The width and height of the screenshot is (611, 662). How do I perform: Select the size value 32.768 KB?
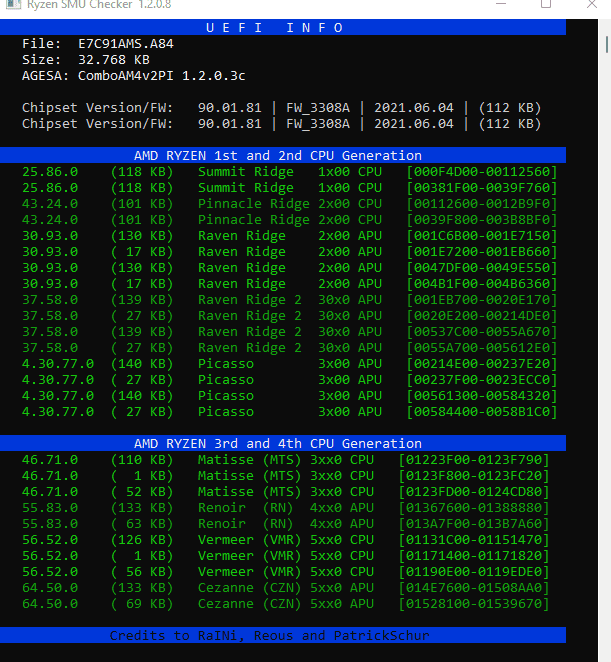coord(114,60)
